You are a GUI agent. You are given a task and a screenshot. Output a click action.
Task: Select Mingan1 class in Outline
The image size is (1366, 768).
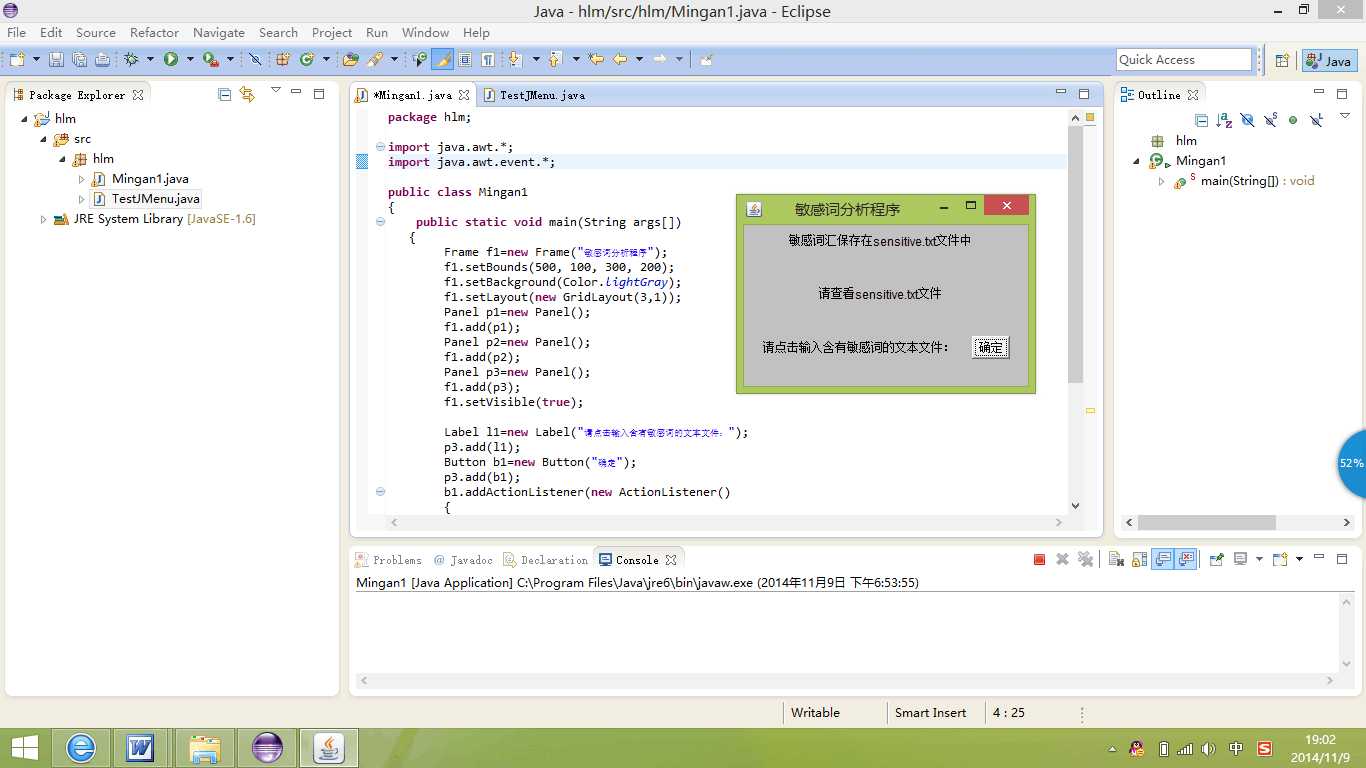[1200, 161]
